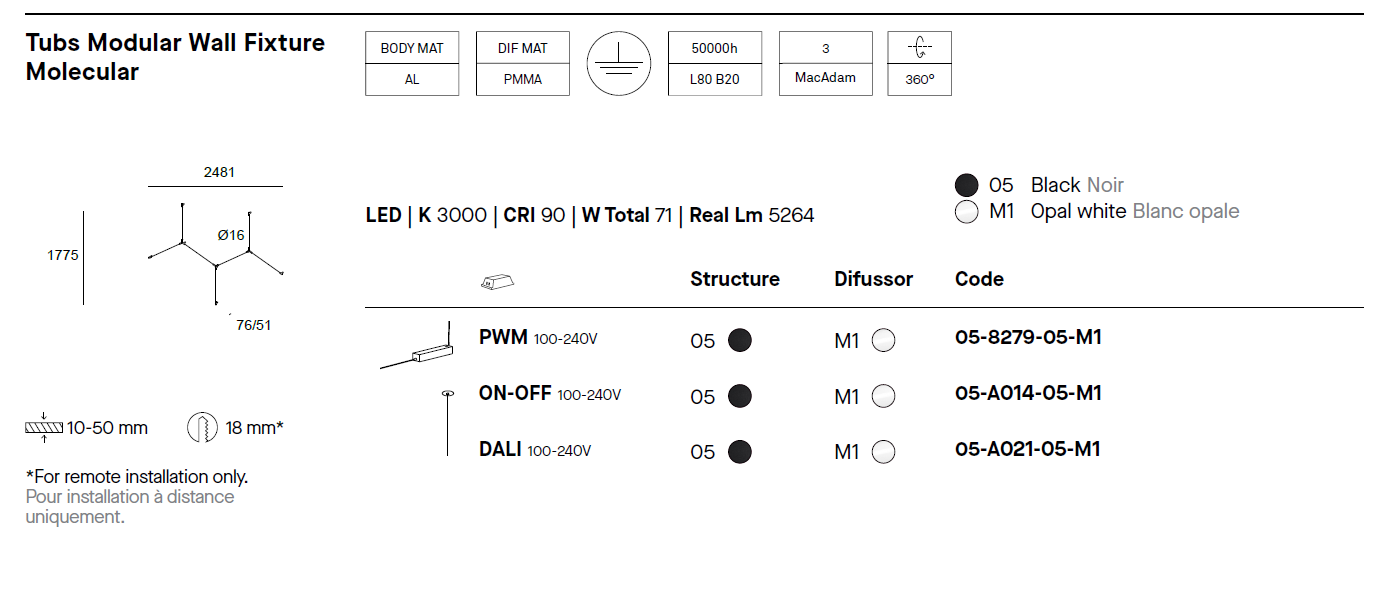This screenshot has width=1390, height=607.
Task: Click the DIF MAT PMMA spec box
Action: [523, 64]
